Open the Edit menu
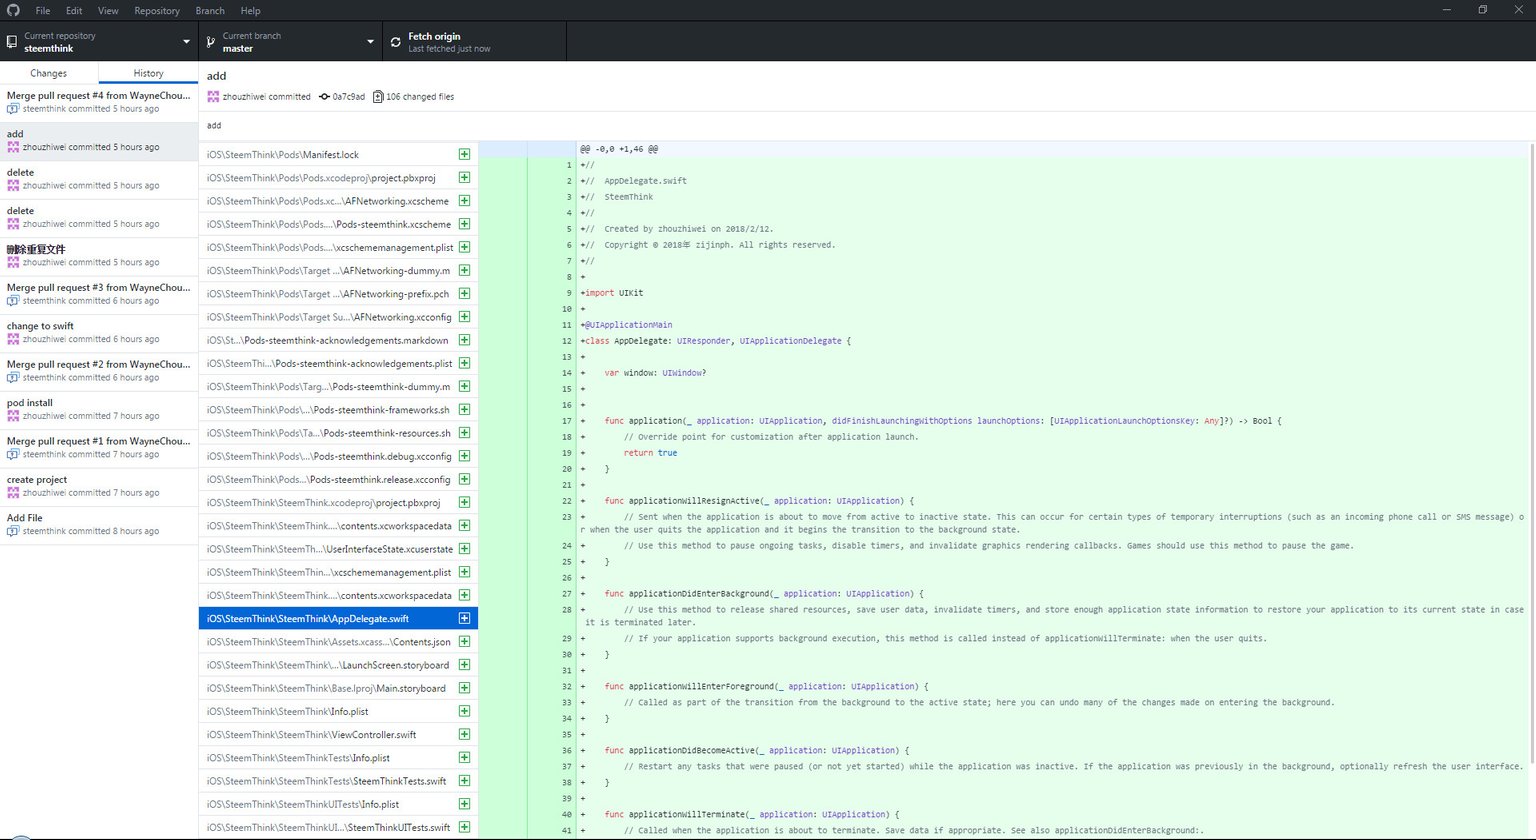 pos(74,11)
